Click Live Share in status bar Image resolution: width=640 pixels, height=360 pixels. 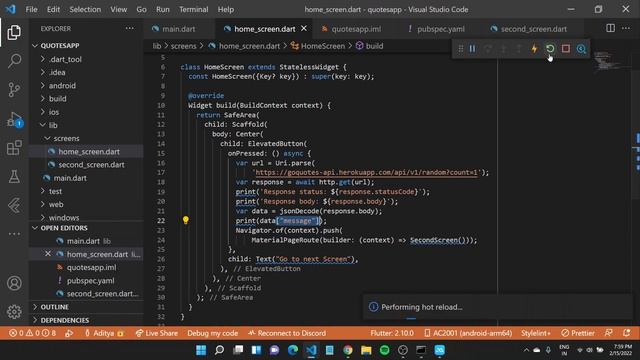pyautogui.click(x=157, y=333)
